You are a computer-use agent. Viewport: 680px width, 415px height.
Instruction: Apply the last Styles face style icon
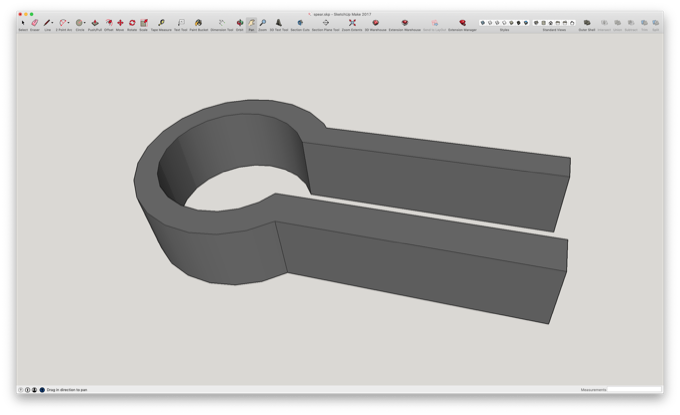click(x=526, y=23)
